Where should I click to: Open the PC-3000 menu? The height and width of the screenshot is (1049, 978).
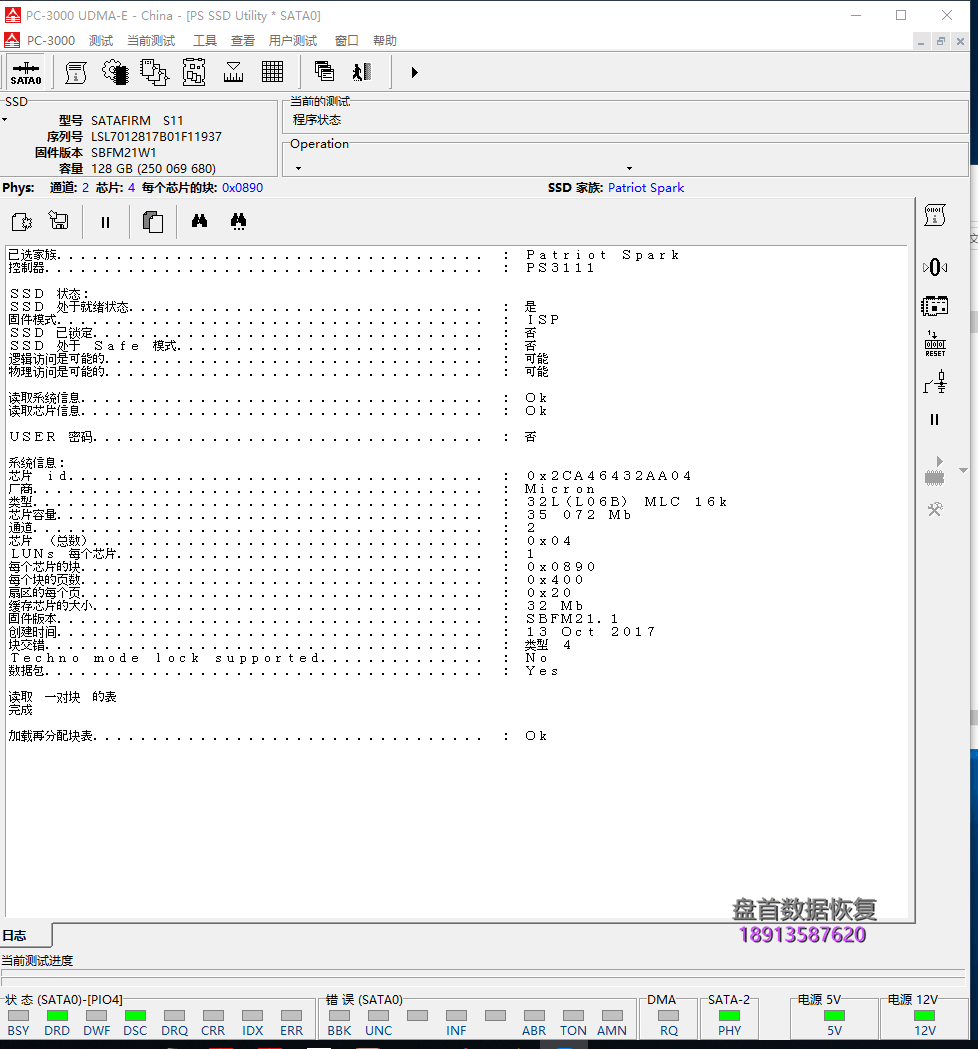click(x=51, y=41)
